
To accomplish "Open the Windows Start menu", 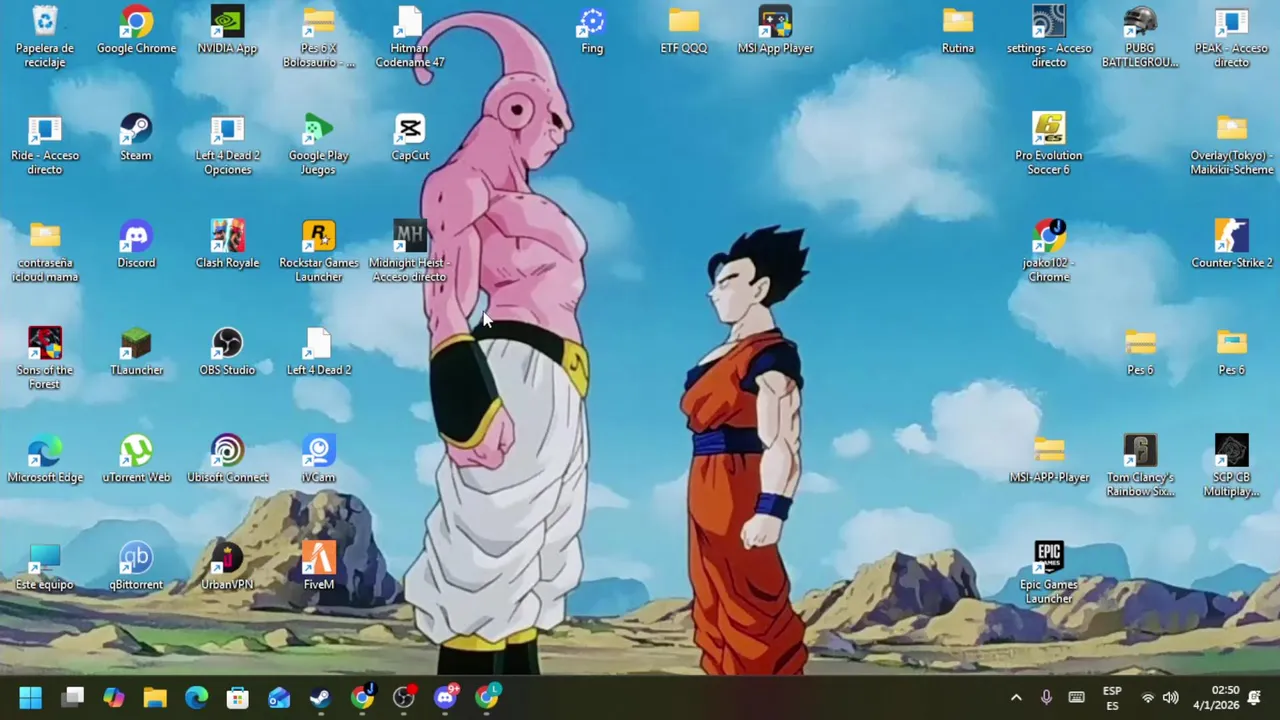I will [30, 697].
